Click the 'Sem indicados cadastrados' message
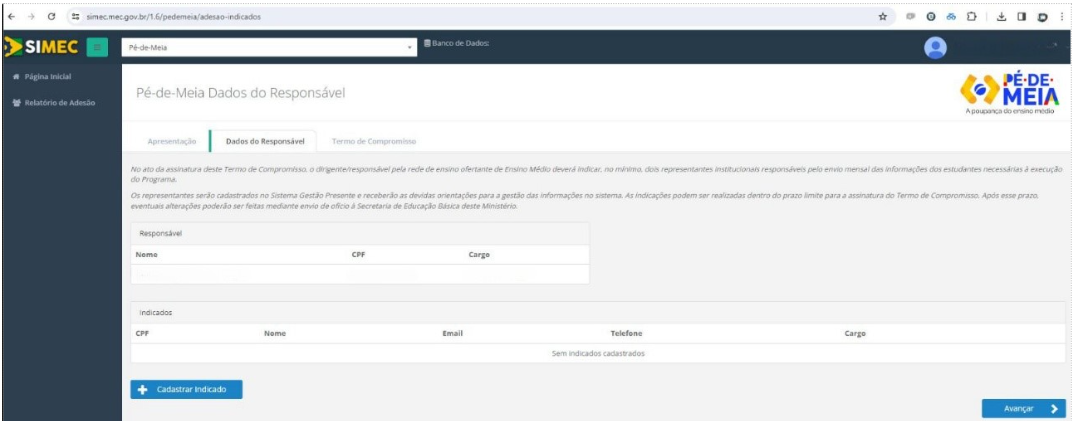The image size is (1073, 421). (598, 354)
